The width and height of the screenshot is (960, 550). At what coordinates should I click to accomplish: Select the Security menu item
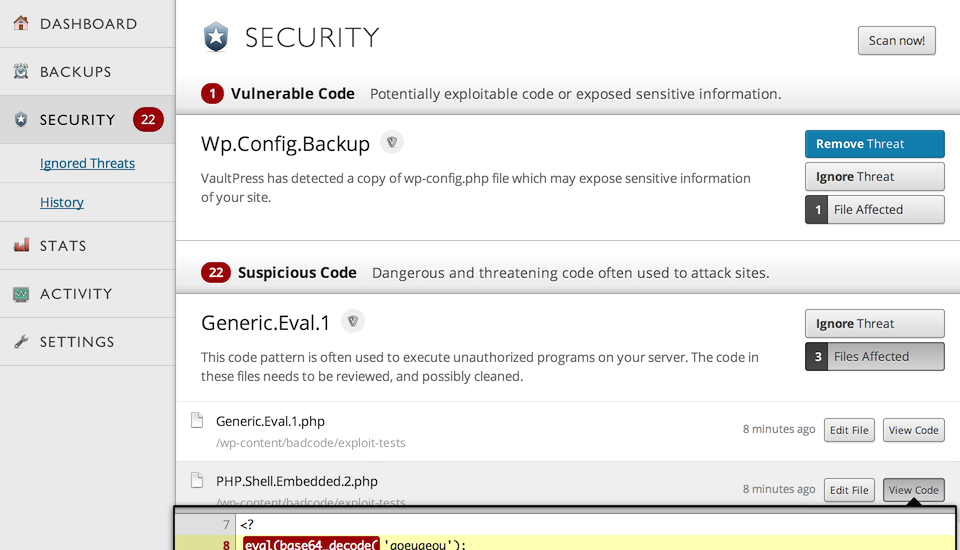point(88,119)
